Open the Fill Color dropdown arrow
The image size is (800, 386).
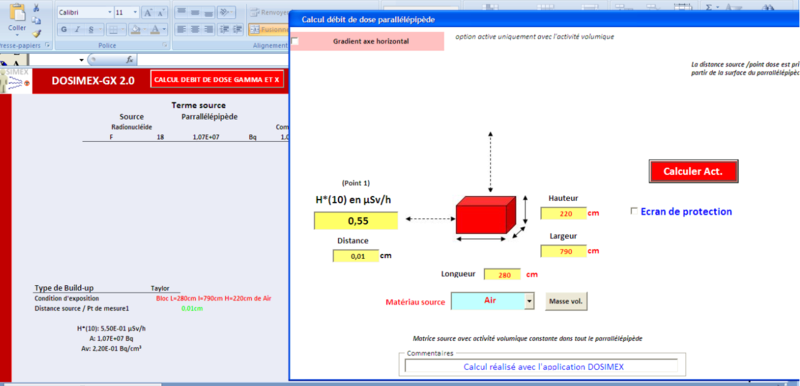coord(145,30)
